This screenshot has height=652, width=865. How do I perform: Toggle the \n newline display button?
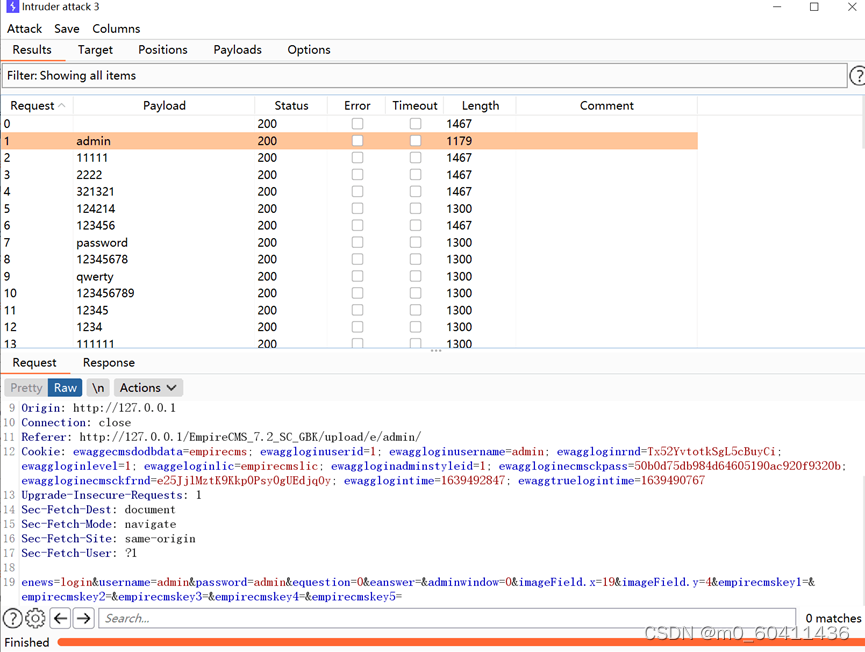98,388
